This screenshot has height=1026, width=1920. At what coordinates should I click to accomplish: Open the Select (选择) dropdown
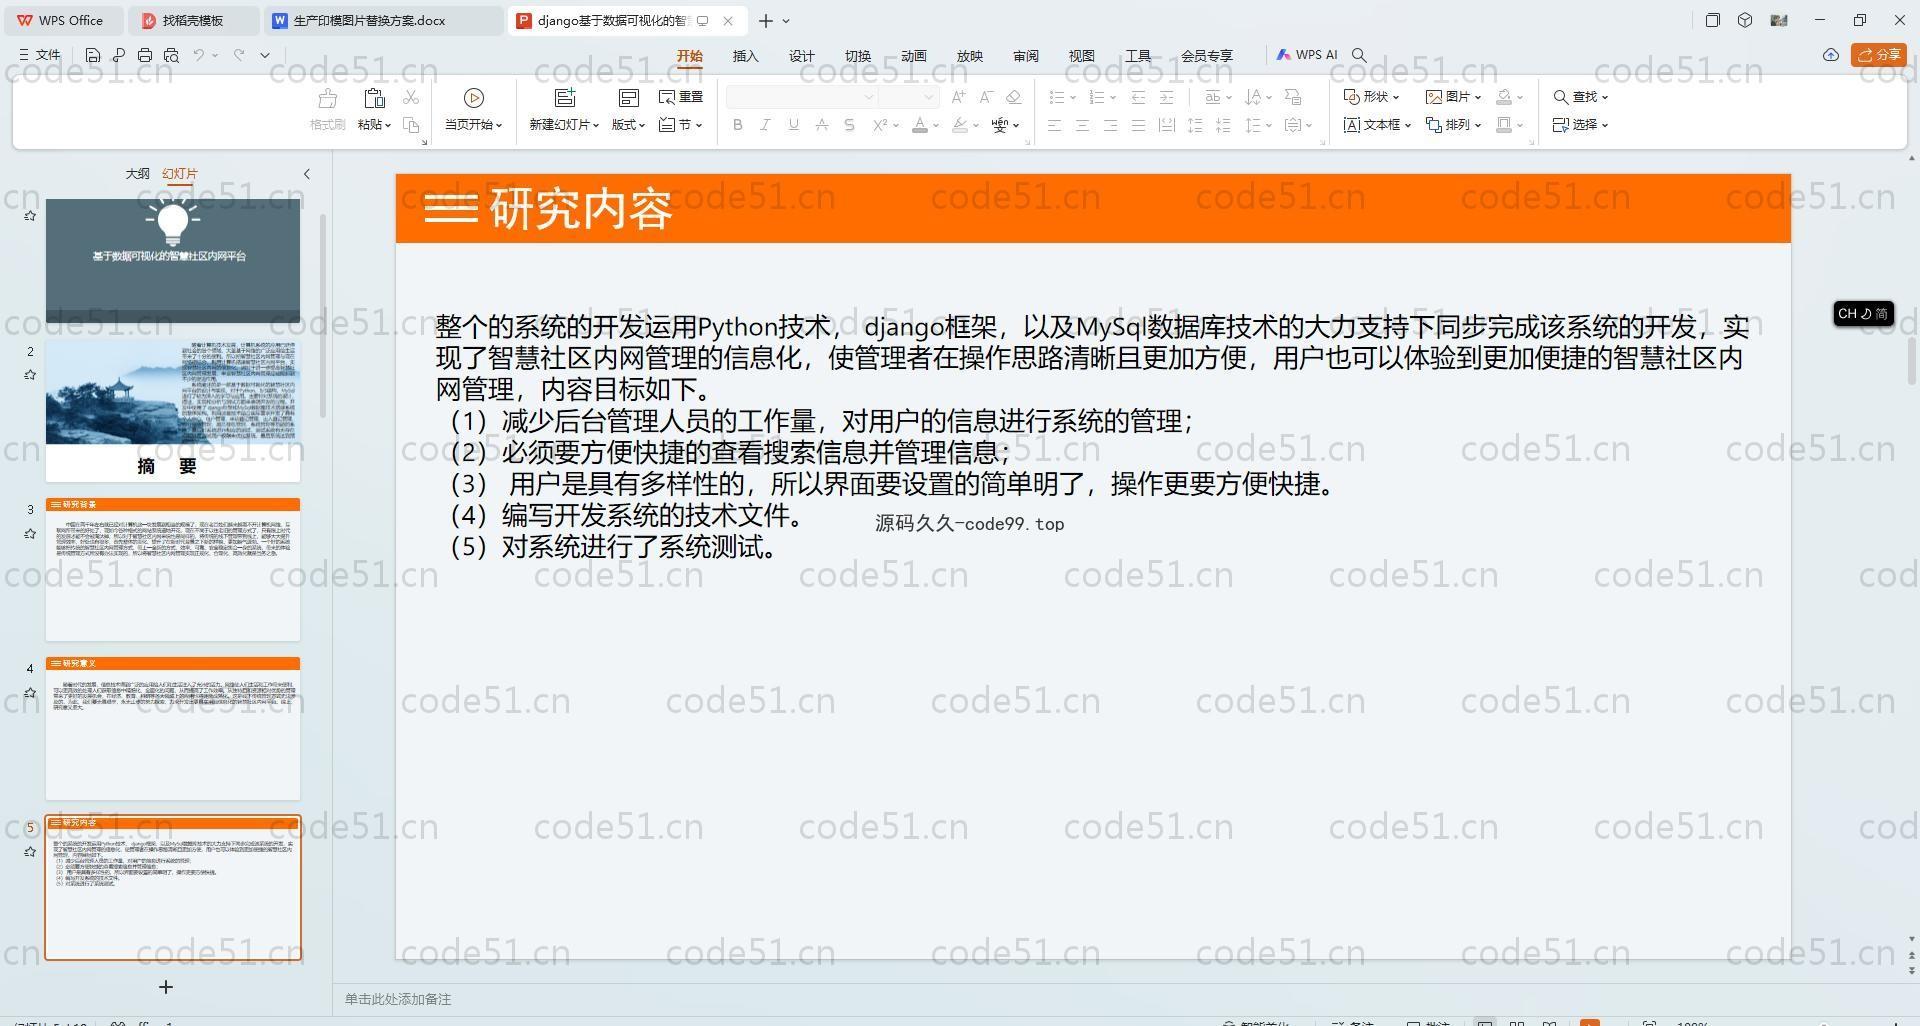pos(1580,125)
